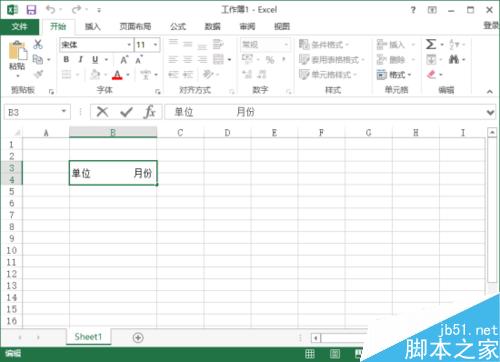
Task: Click the Format cells button
Action: [394, 75]
